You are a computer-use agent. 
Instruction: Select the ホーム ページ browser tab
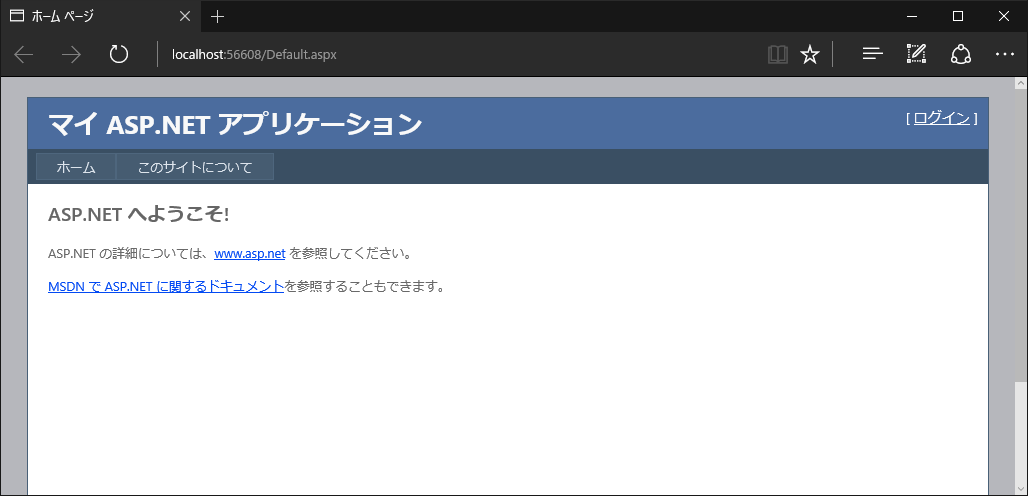click(x=90, y=16)
